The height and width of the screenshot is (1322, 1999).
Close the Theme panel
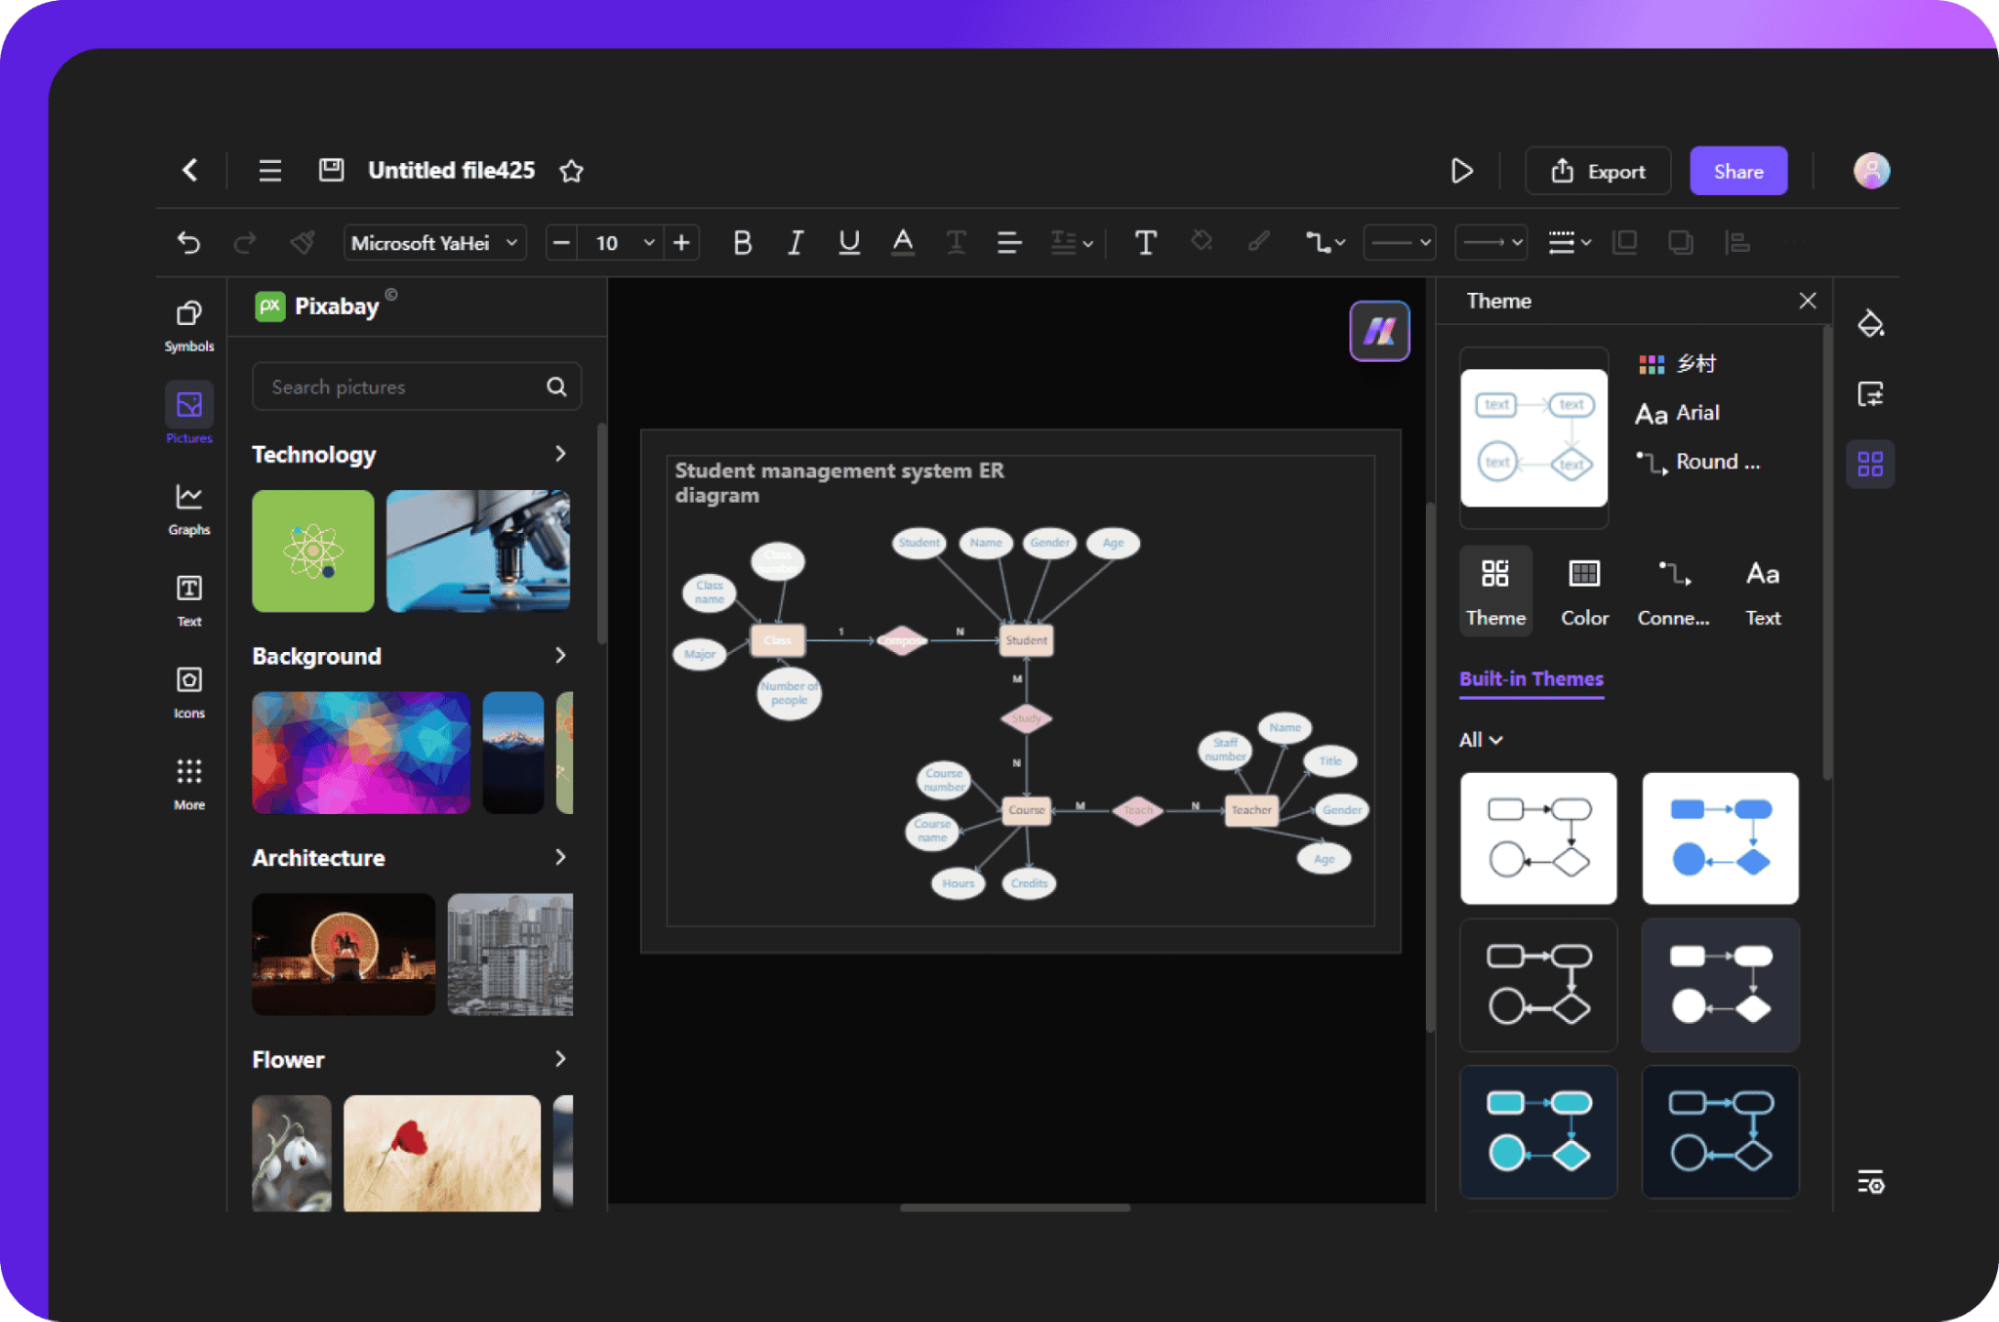pyautogui.click(x=1807, y=301)
